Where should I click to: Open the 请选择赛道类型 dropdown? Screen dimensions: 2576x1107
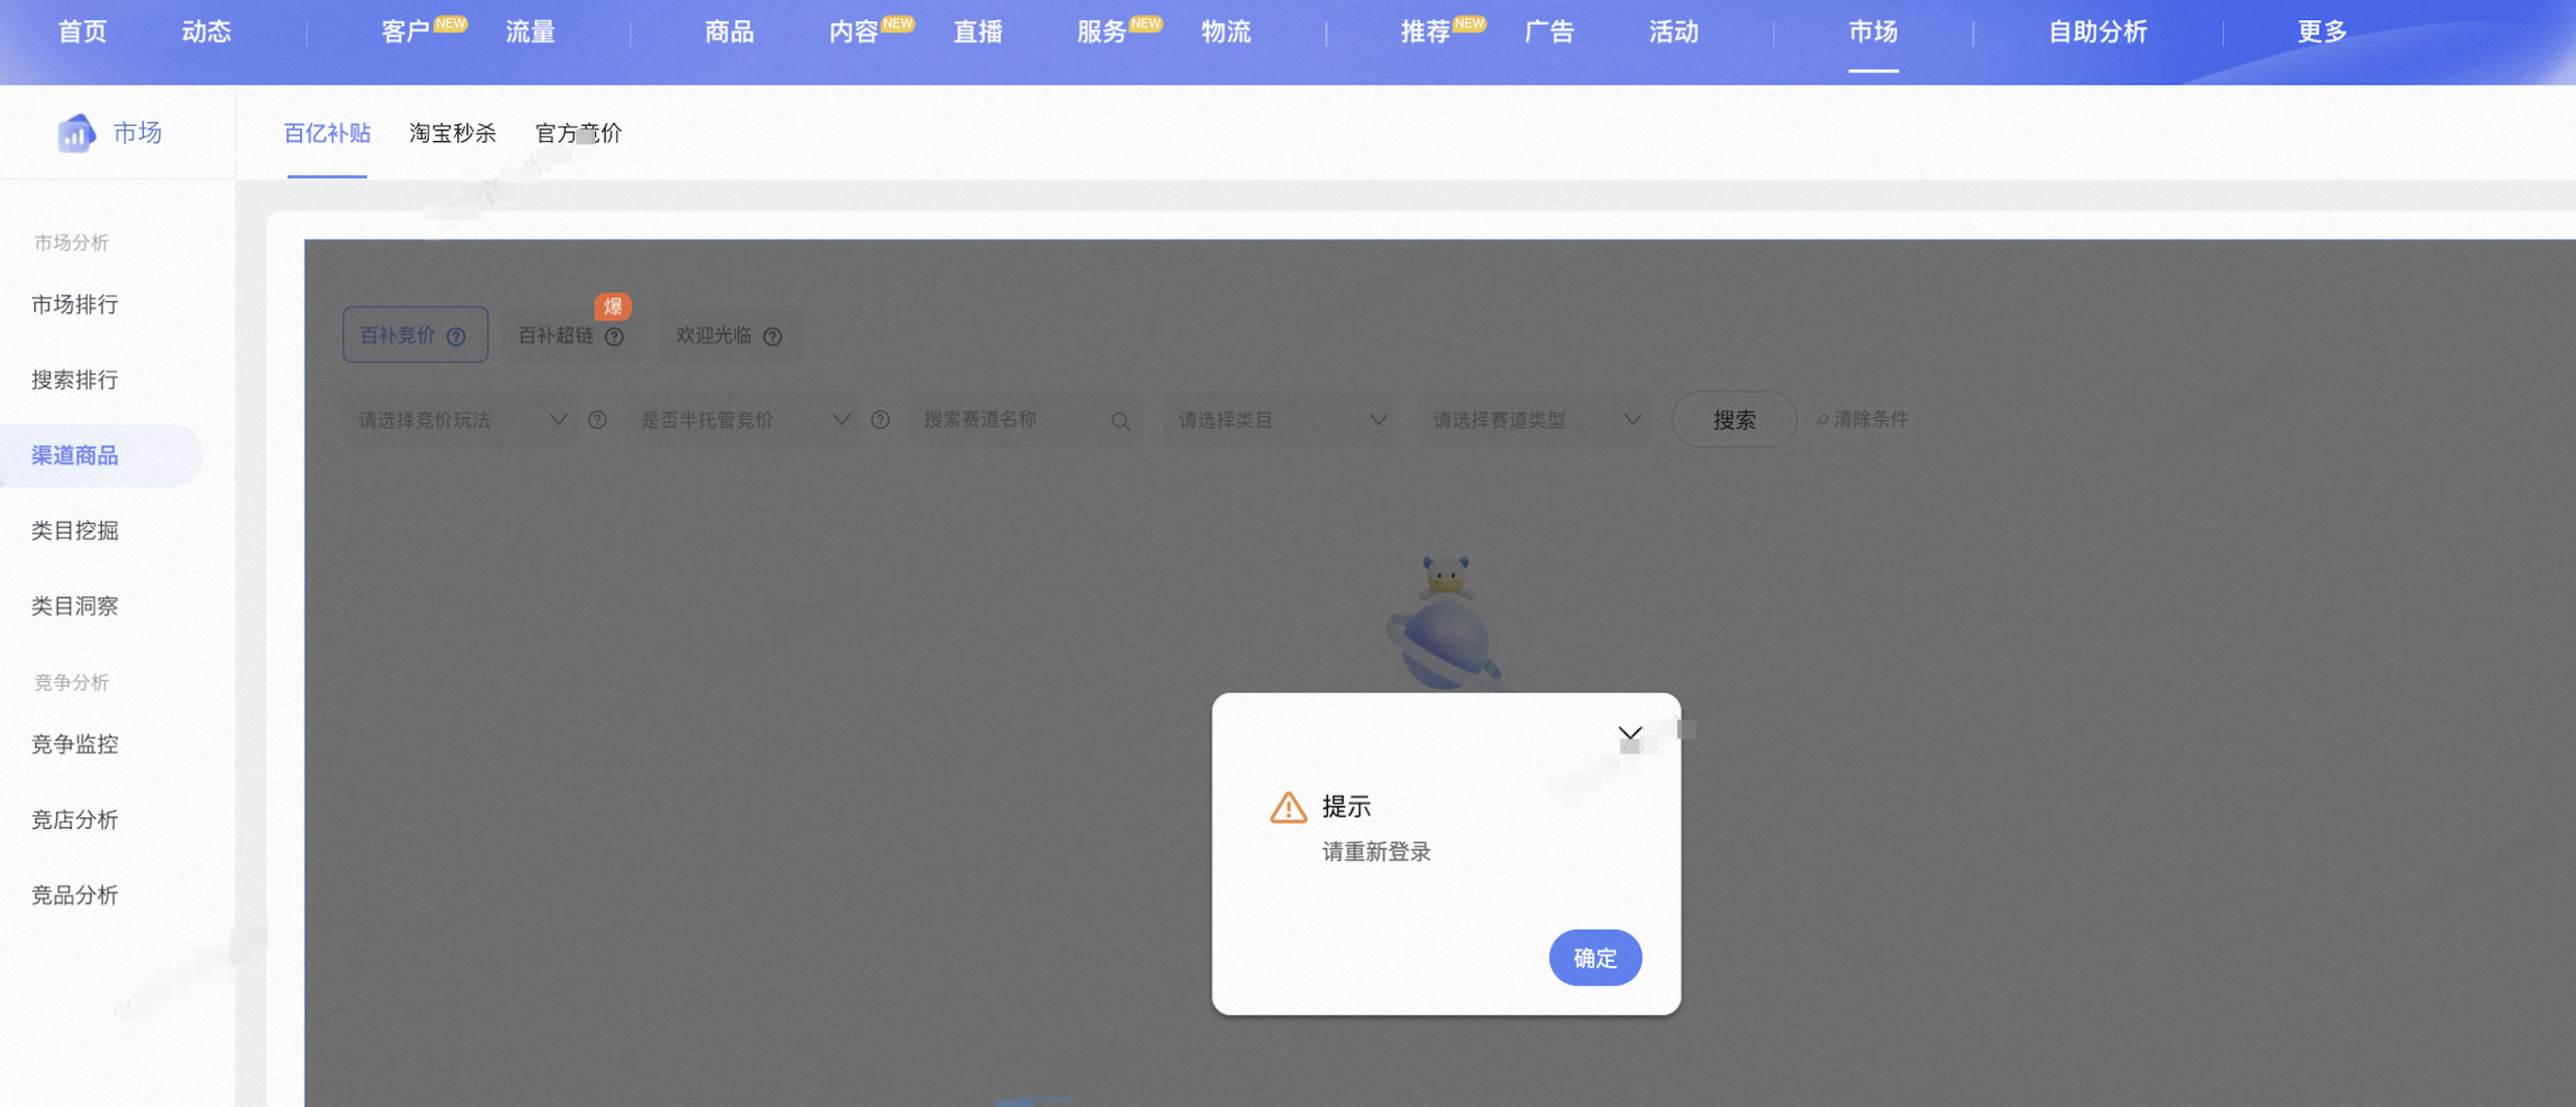[1535, 420]
